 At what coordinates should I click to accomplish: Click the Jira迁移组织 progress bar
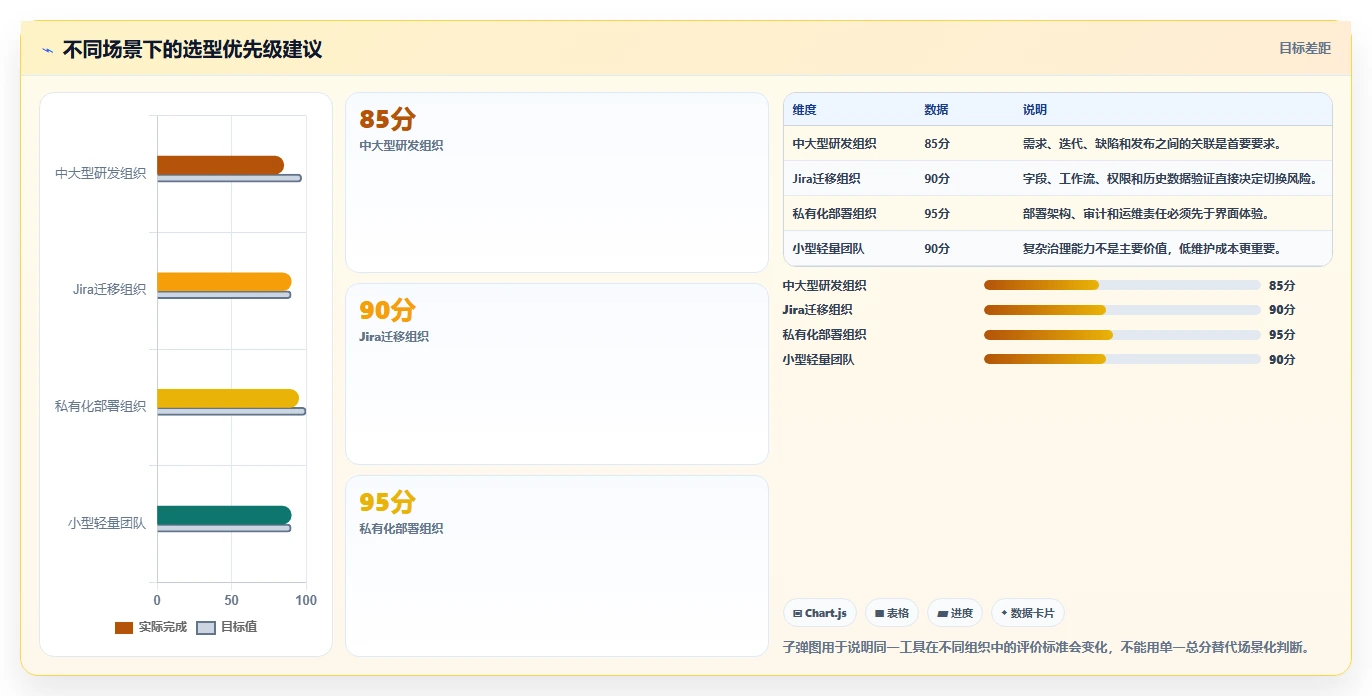[x=1122, y=310]
